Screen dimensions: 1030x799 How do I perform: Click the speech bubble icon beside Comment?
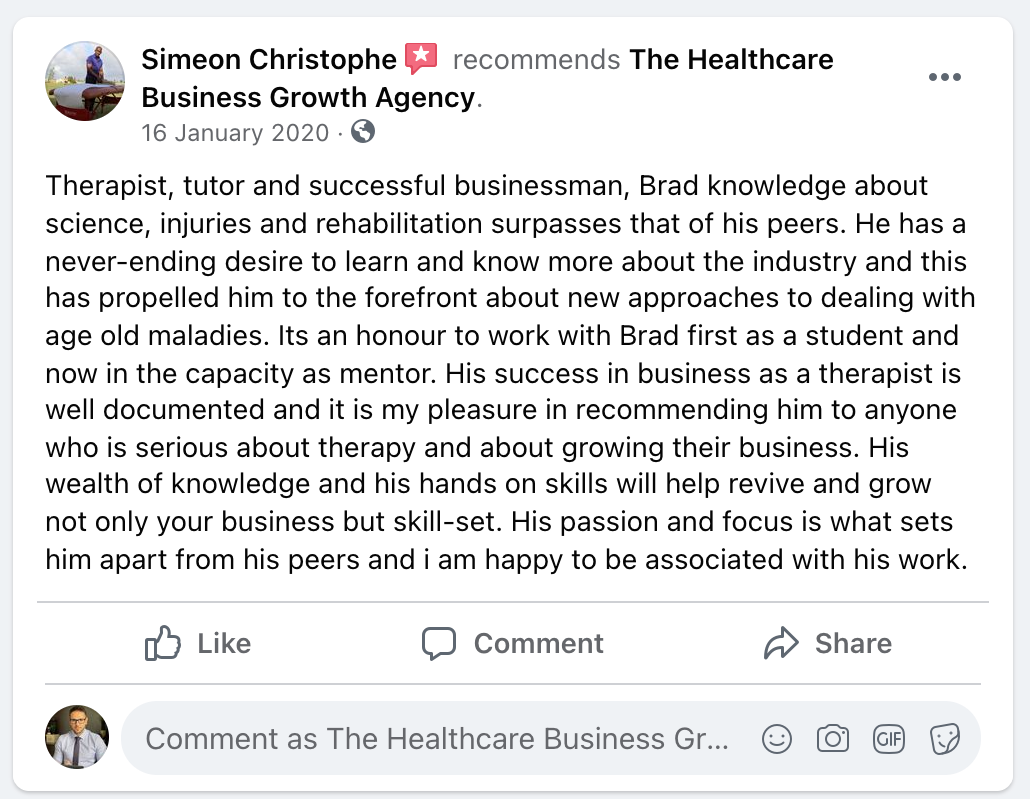tap(439, 643)
